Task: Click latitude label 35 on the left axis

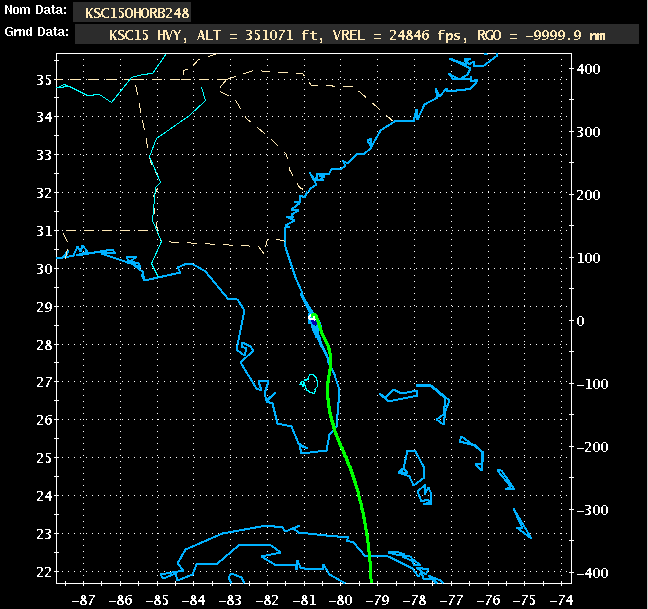Action: tap(44, 80)
